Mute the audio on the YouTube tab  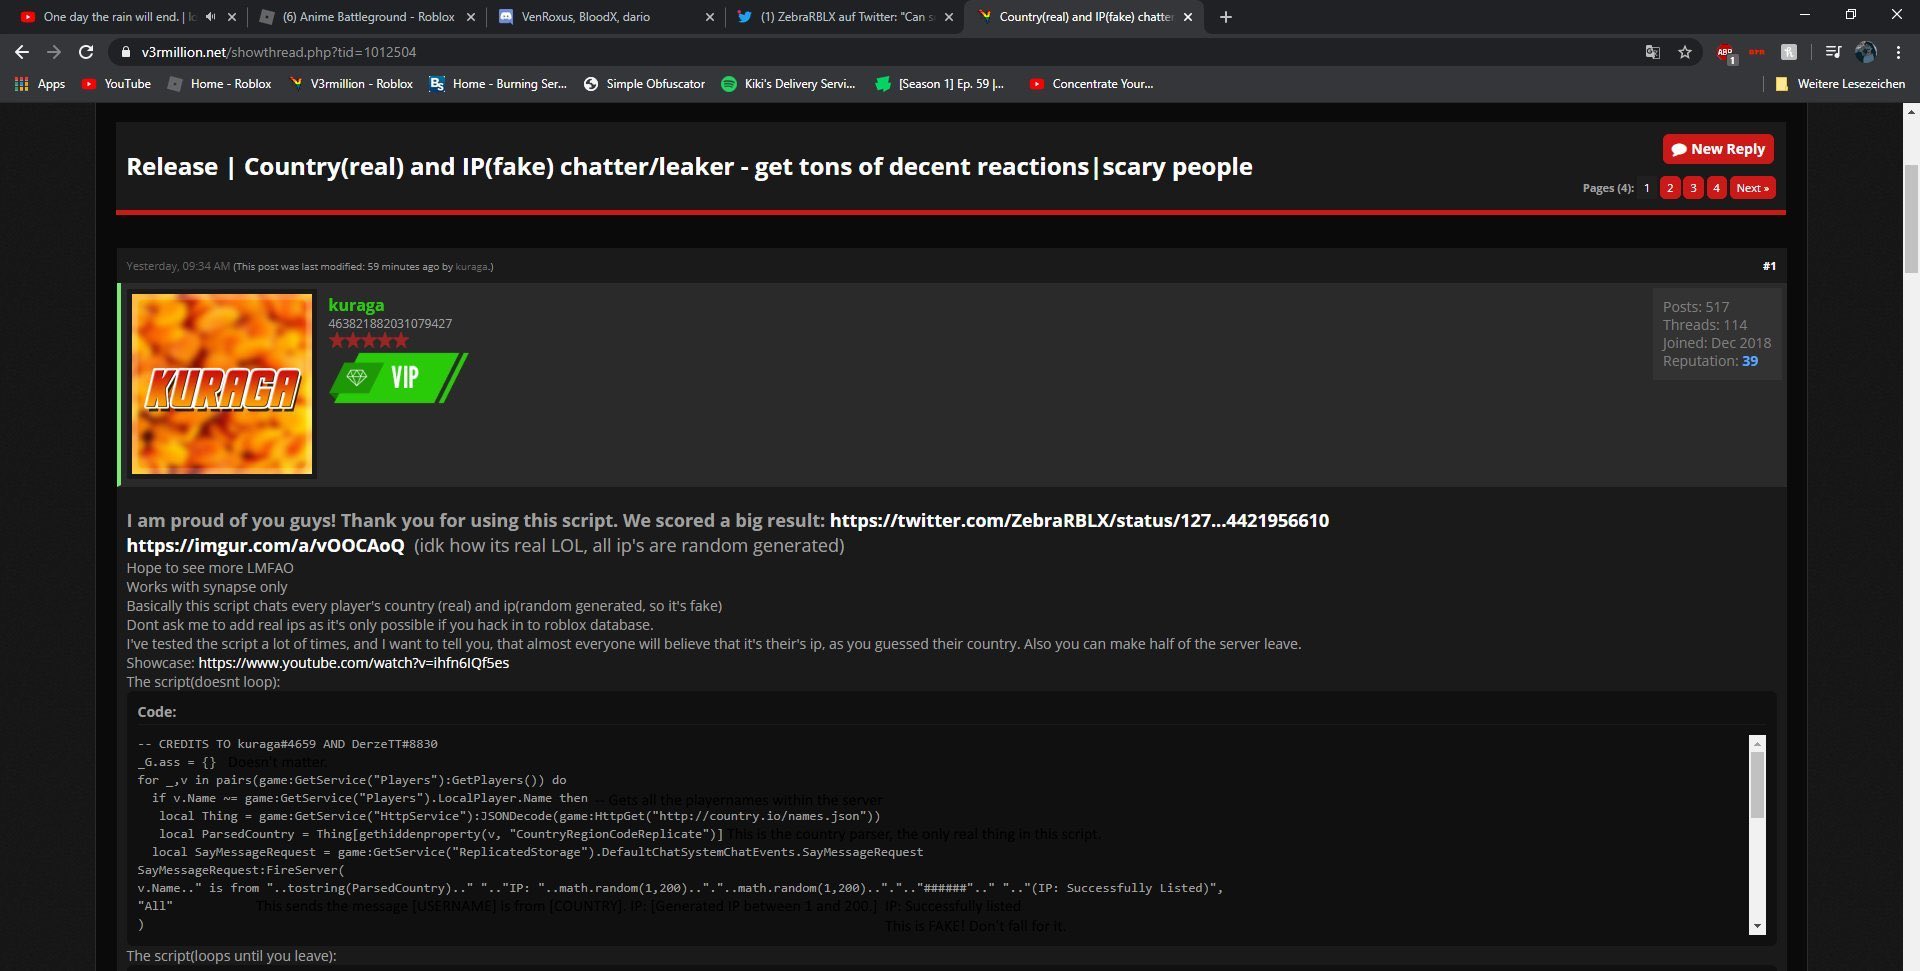210,17
